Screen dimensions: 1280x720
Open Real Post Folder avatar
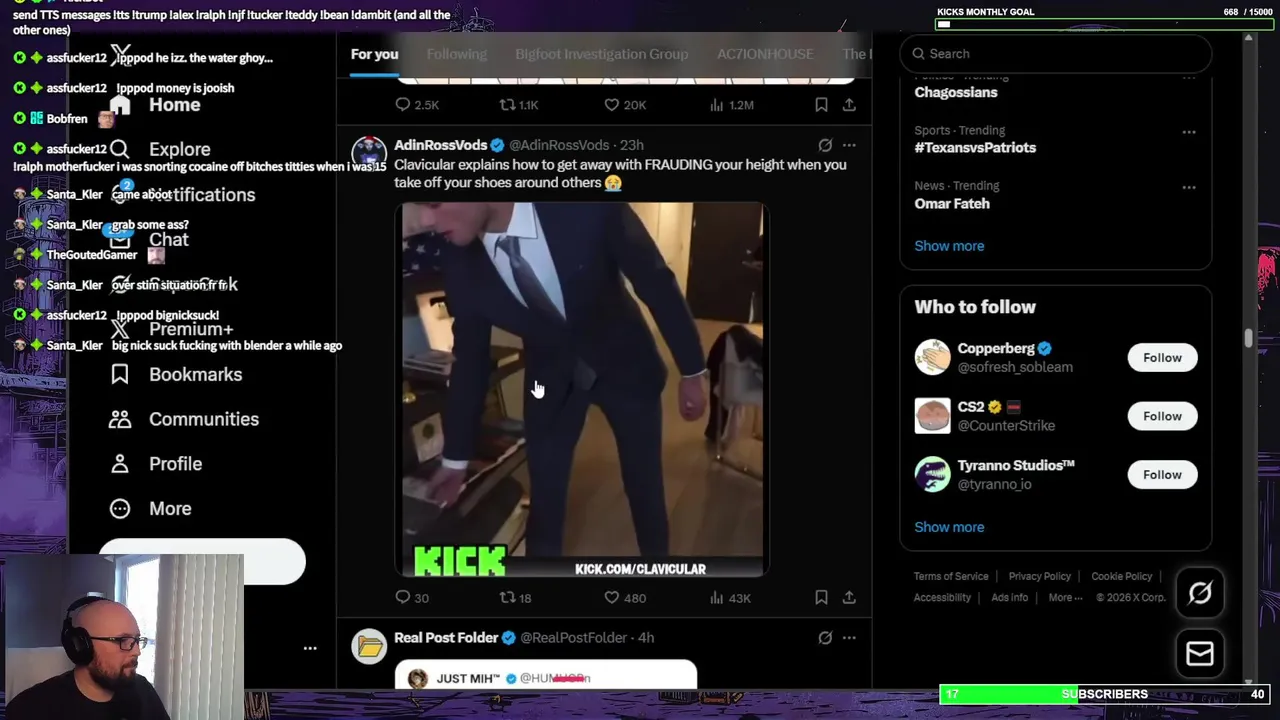click(x=369, y=646)
